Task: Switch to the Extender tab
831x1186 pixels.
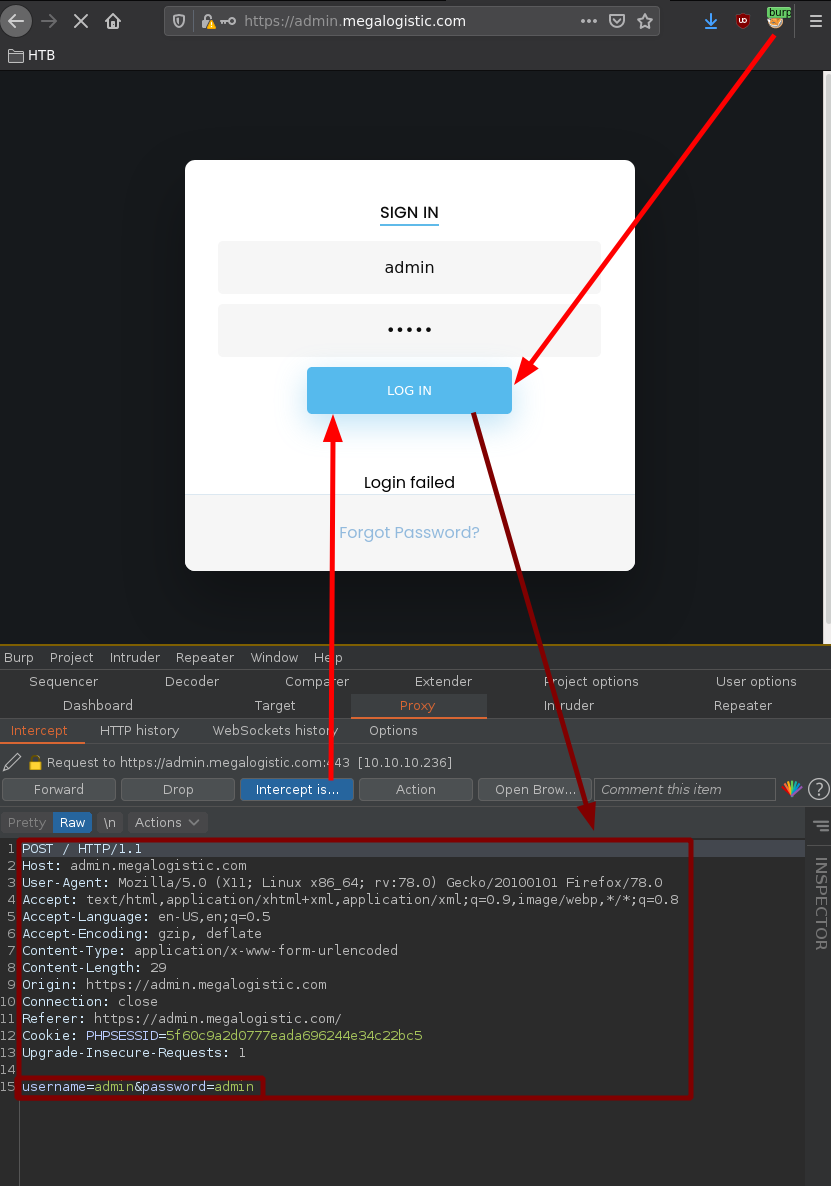Action: pyautogui.click(x=443, y=681)
